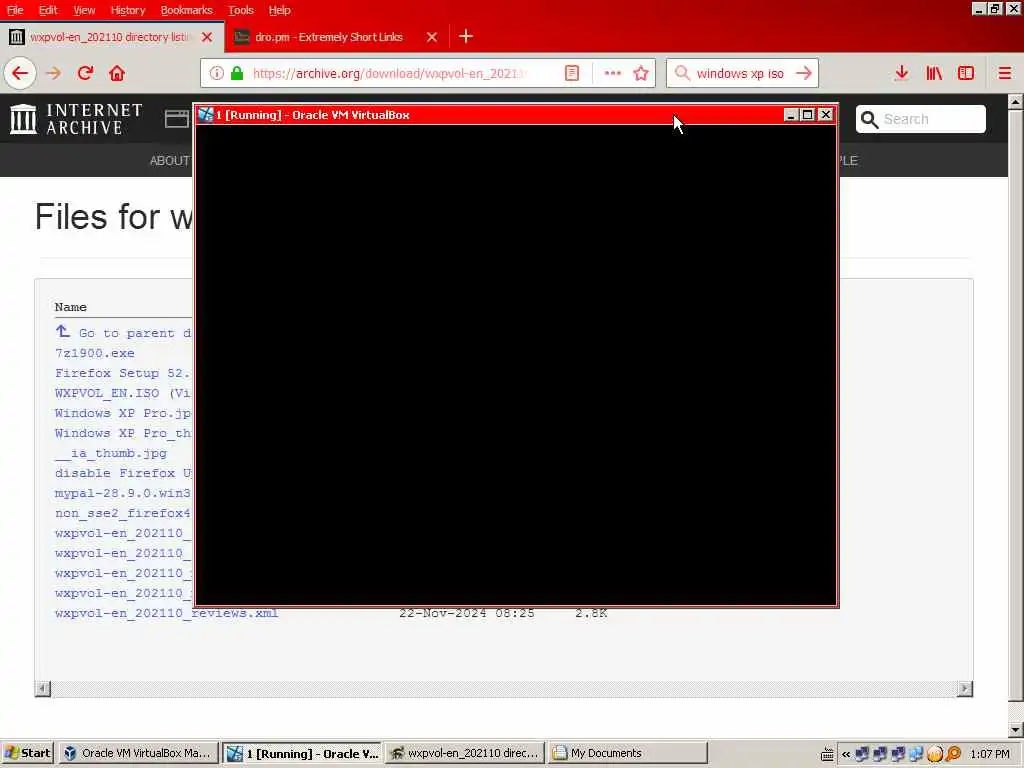Click the Internet Archive Search box
Screen dimensions: 1024x768
click(x=921, y=119)
